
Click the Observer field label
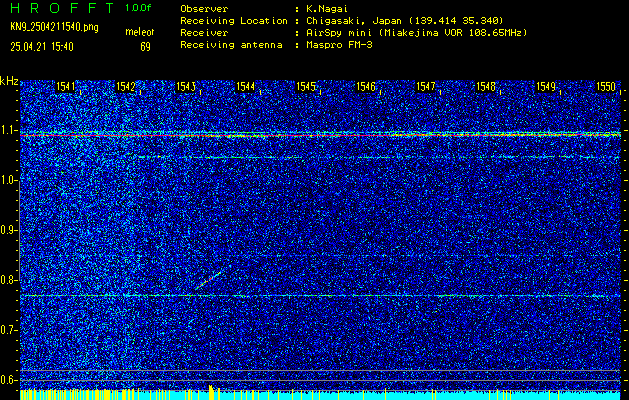tap(204, 8)
